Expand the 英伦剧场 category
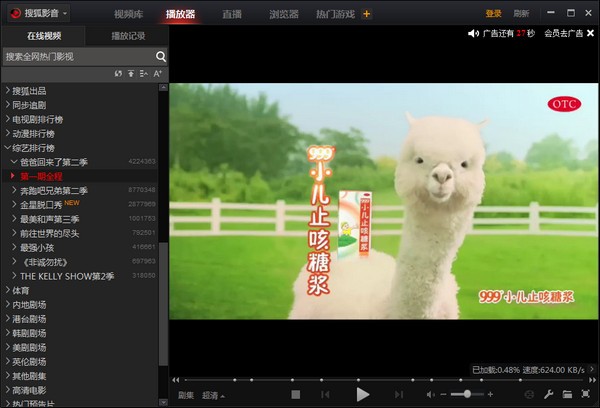 tap(8, 361)
